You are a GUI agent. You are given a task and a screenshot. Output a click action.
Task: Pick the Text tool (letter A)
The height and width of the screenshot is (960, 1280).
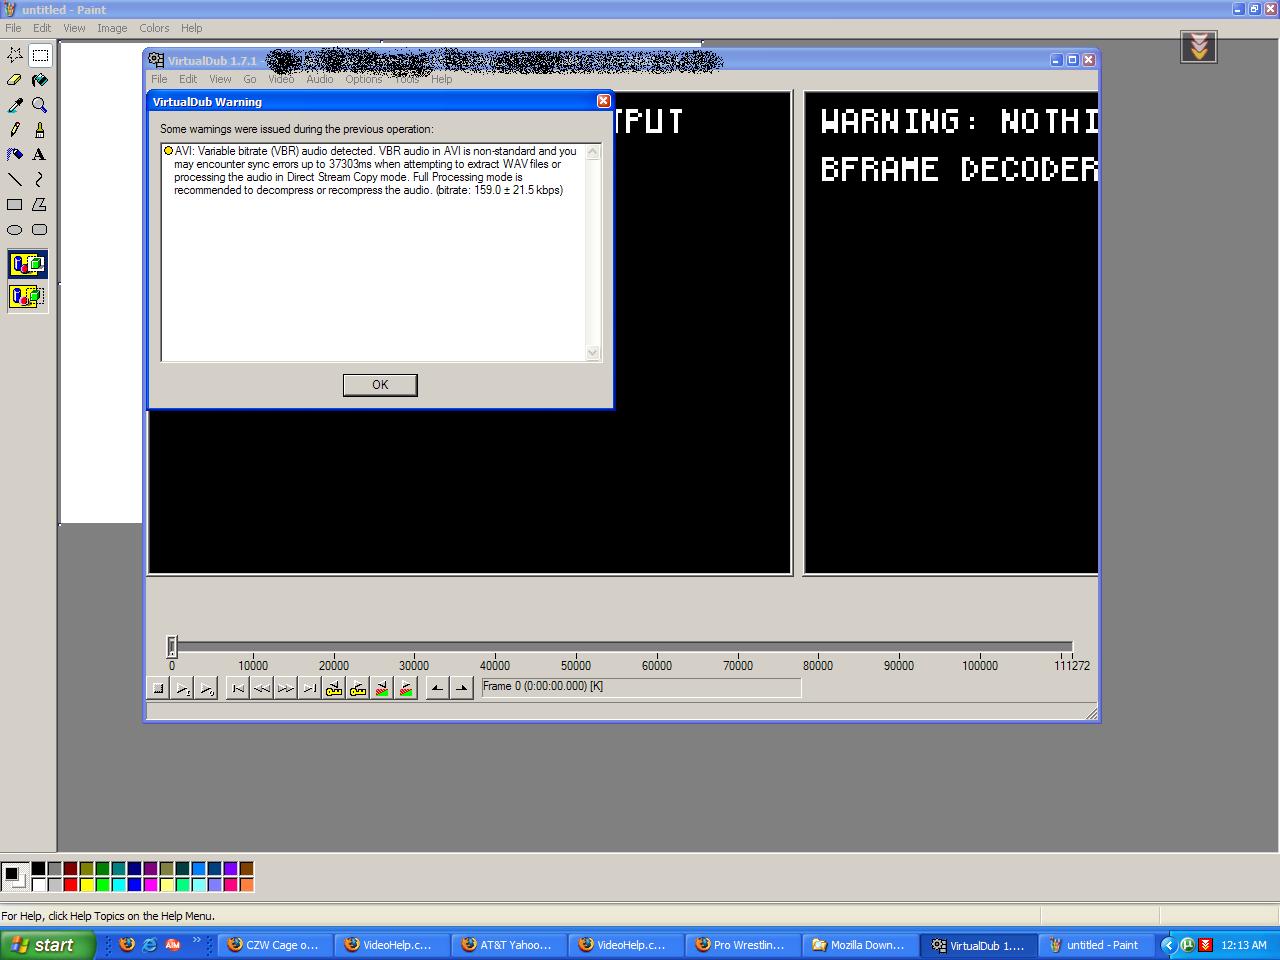(40, 155)
